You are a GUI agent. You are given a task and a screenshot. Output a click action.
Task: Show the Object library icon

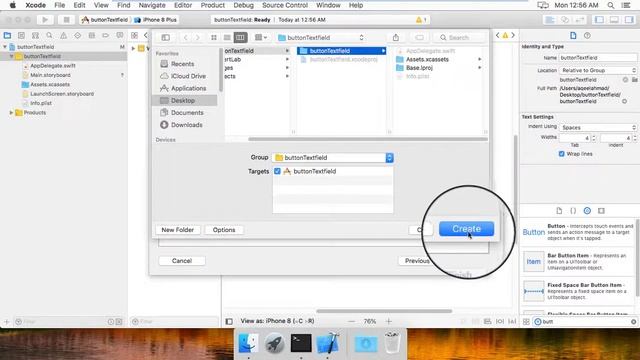click(x=587, y=211)
